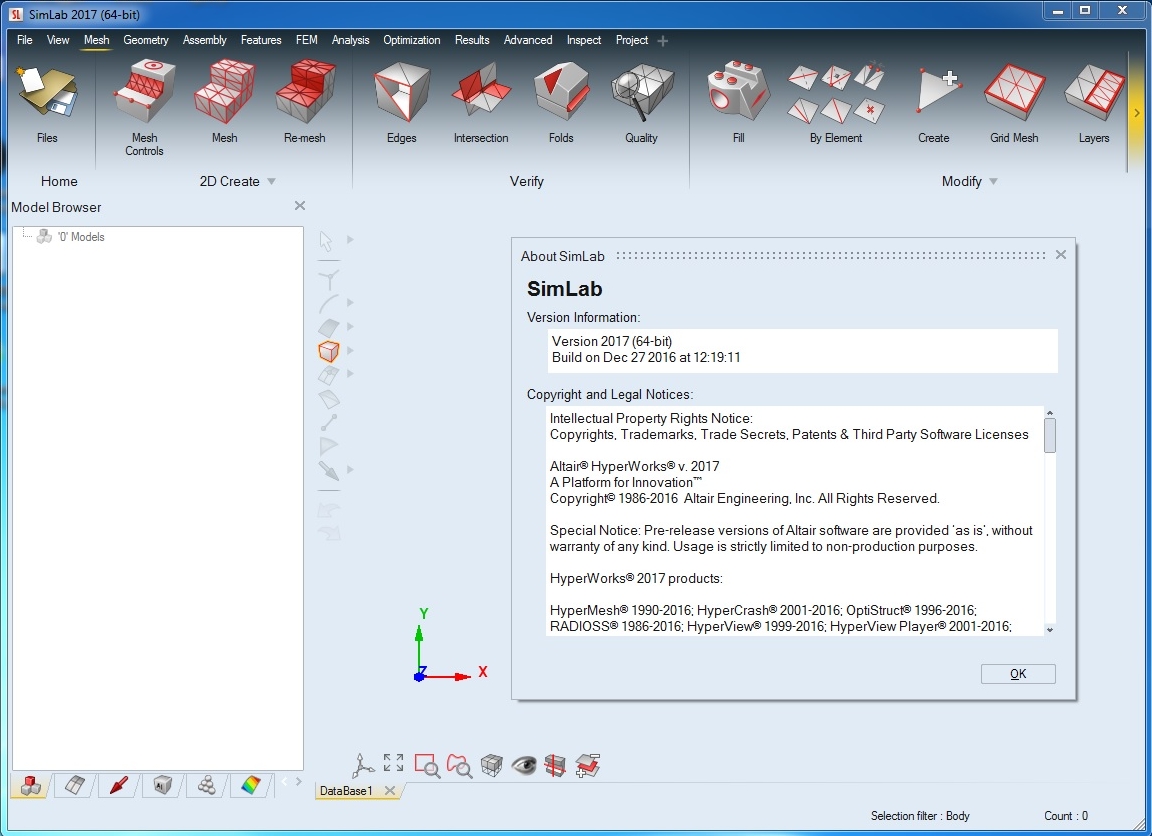This screenshot has height=836, width=1152.
Task: Click OK in About SimLab dialog
Action: 1018,674
